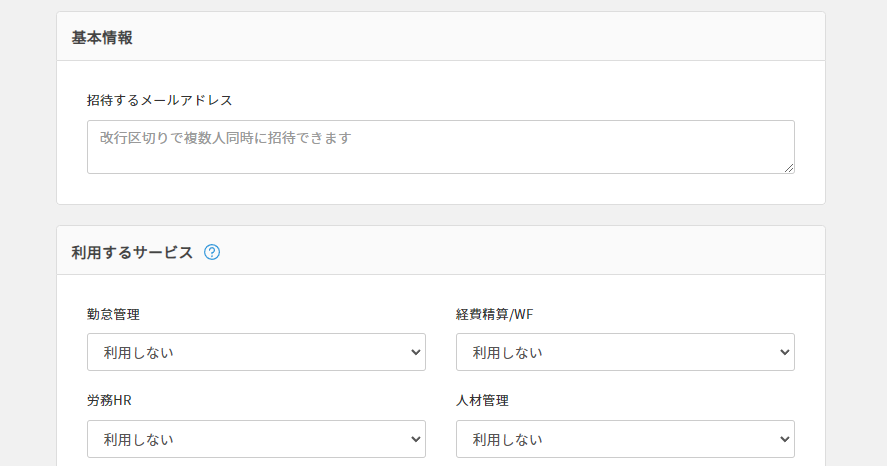The width and height of the screenshot is (887, 466).
Task: Open the 勤怠管理 dropdown
Action: [256, 352]
